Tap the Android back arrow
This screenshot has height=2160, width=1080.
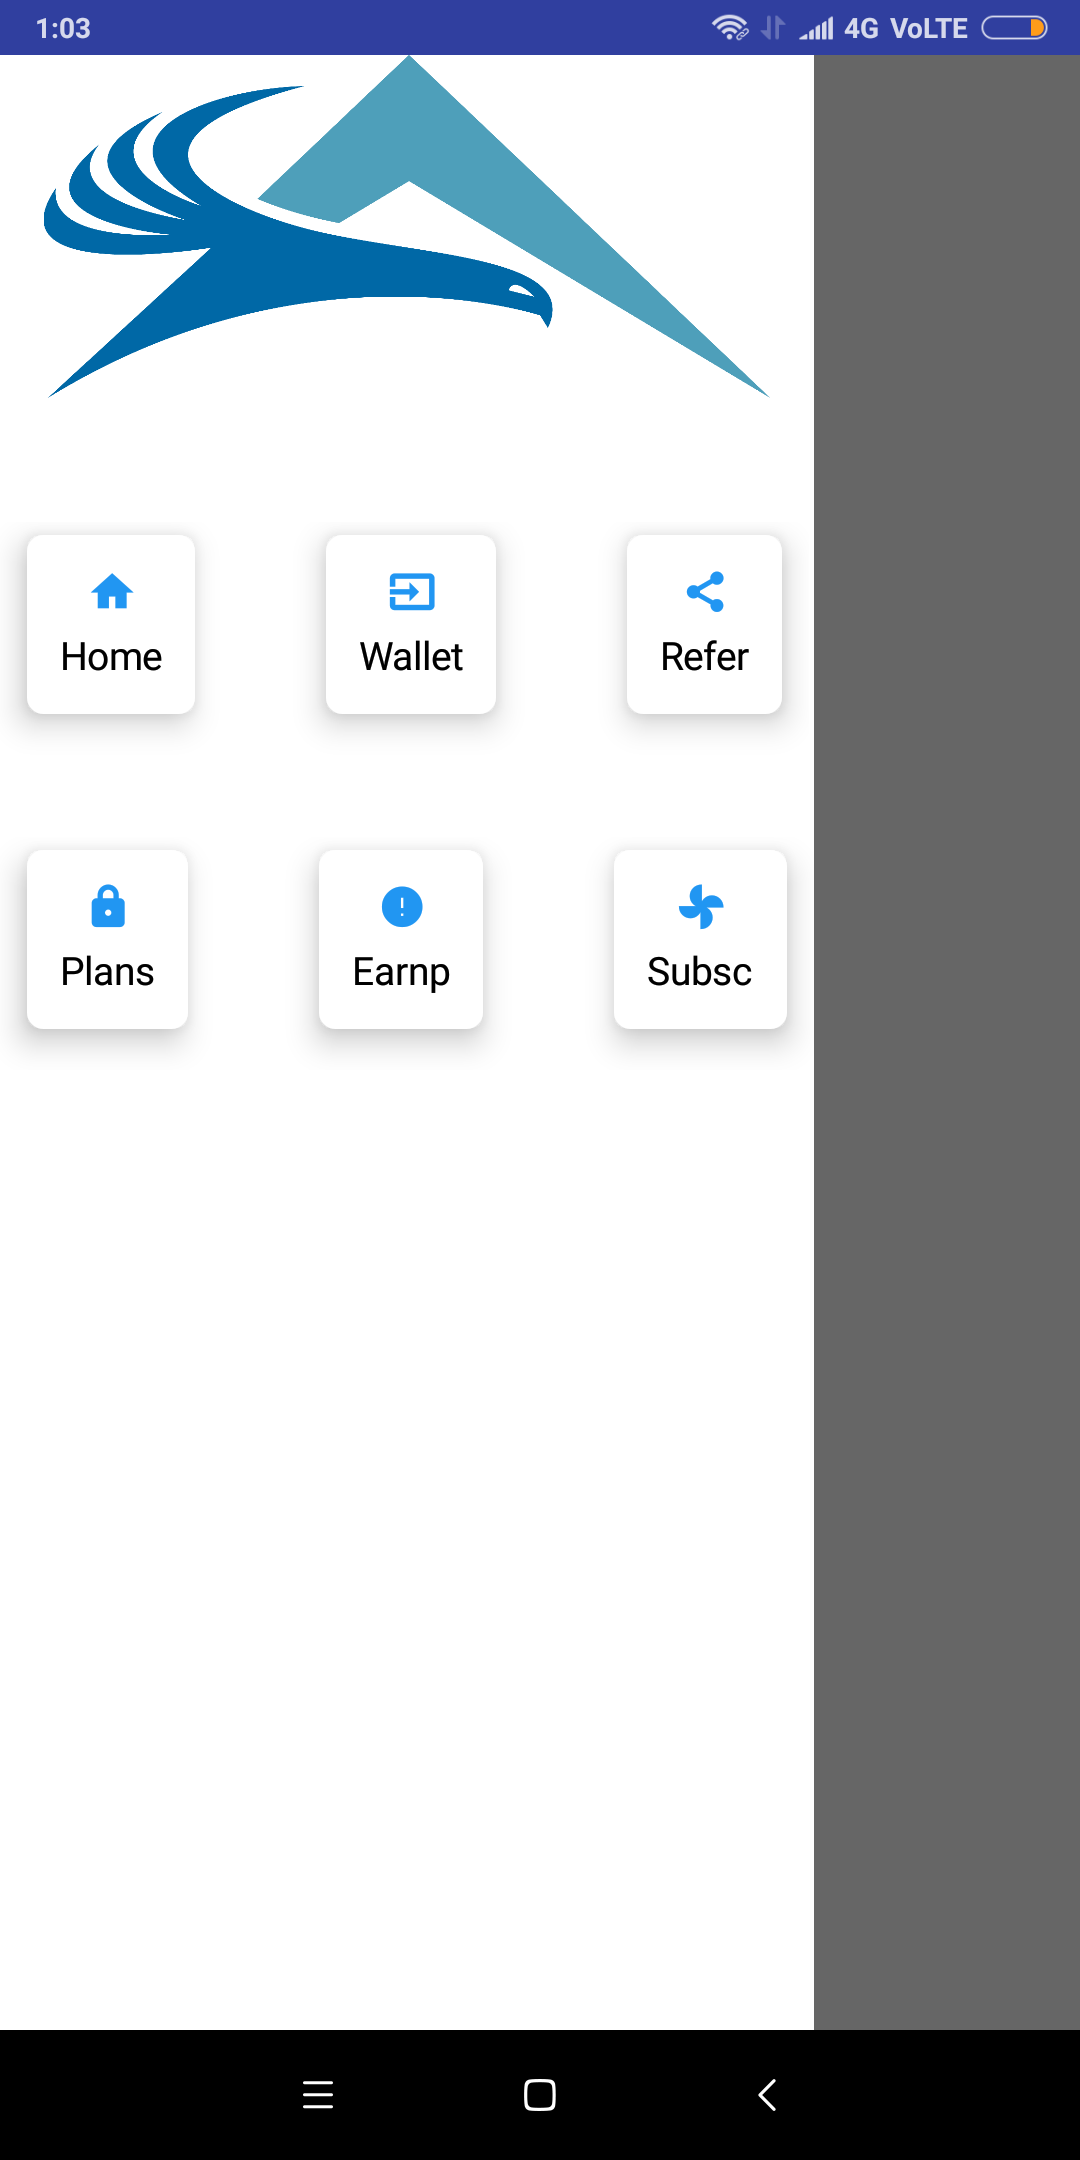(767, 2094)
